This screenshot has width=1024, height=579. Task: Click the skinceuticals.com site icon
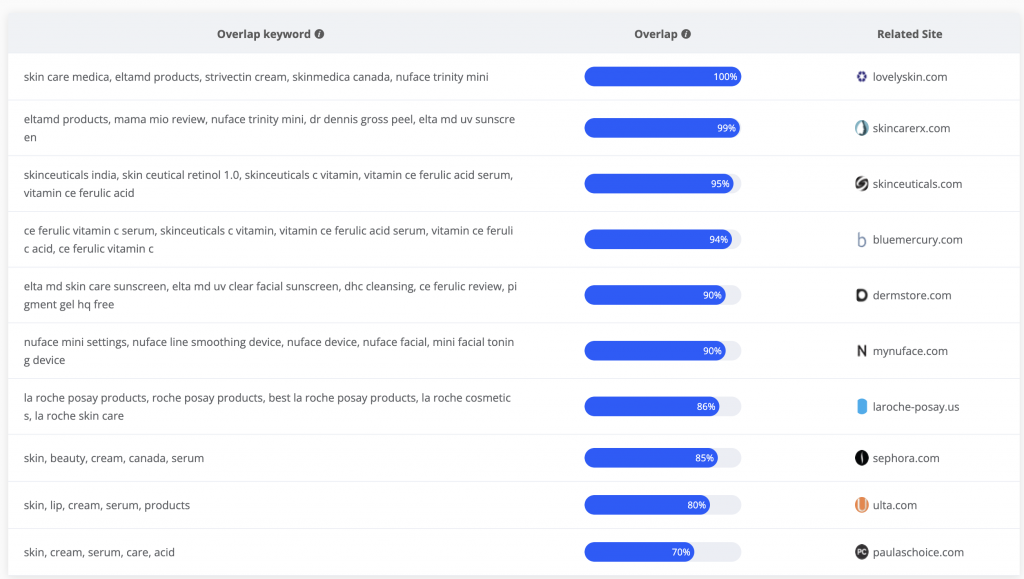(861, 184)
